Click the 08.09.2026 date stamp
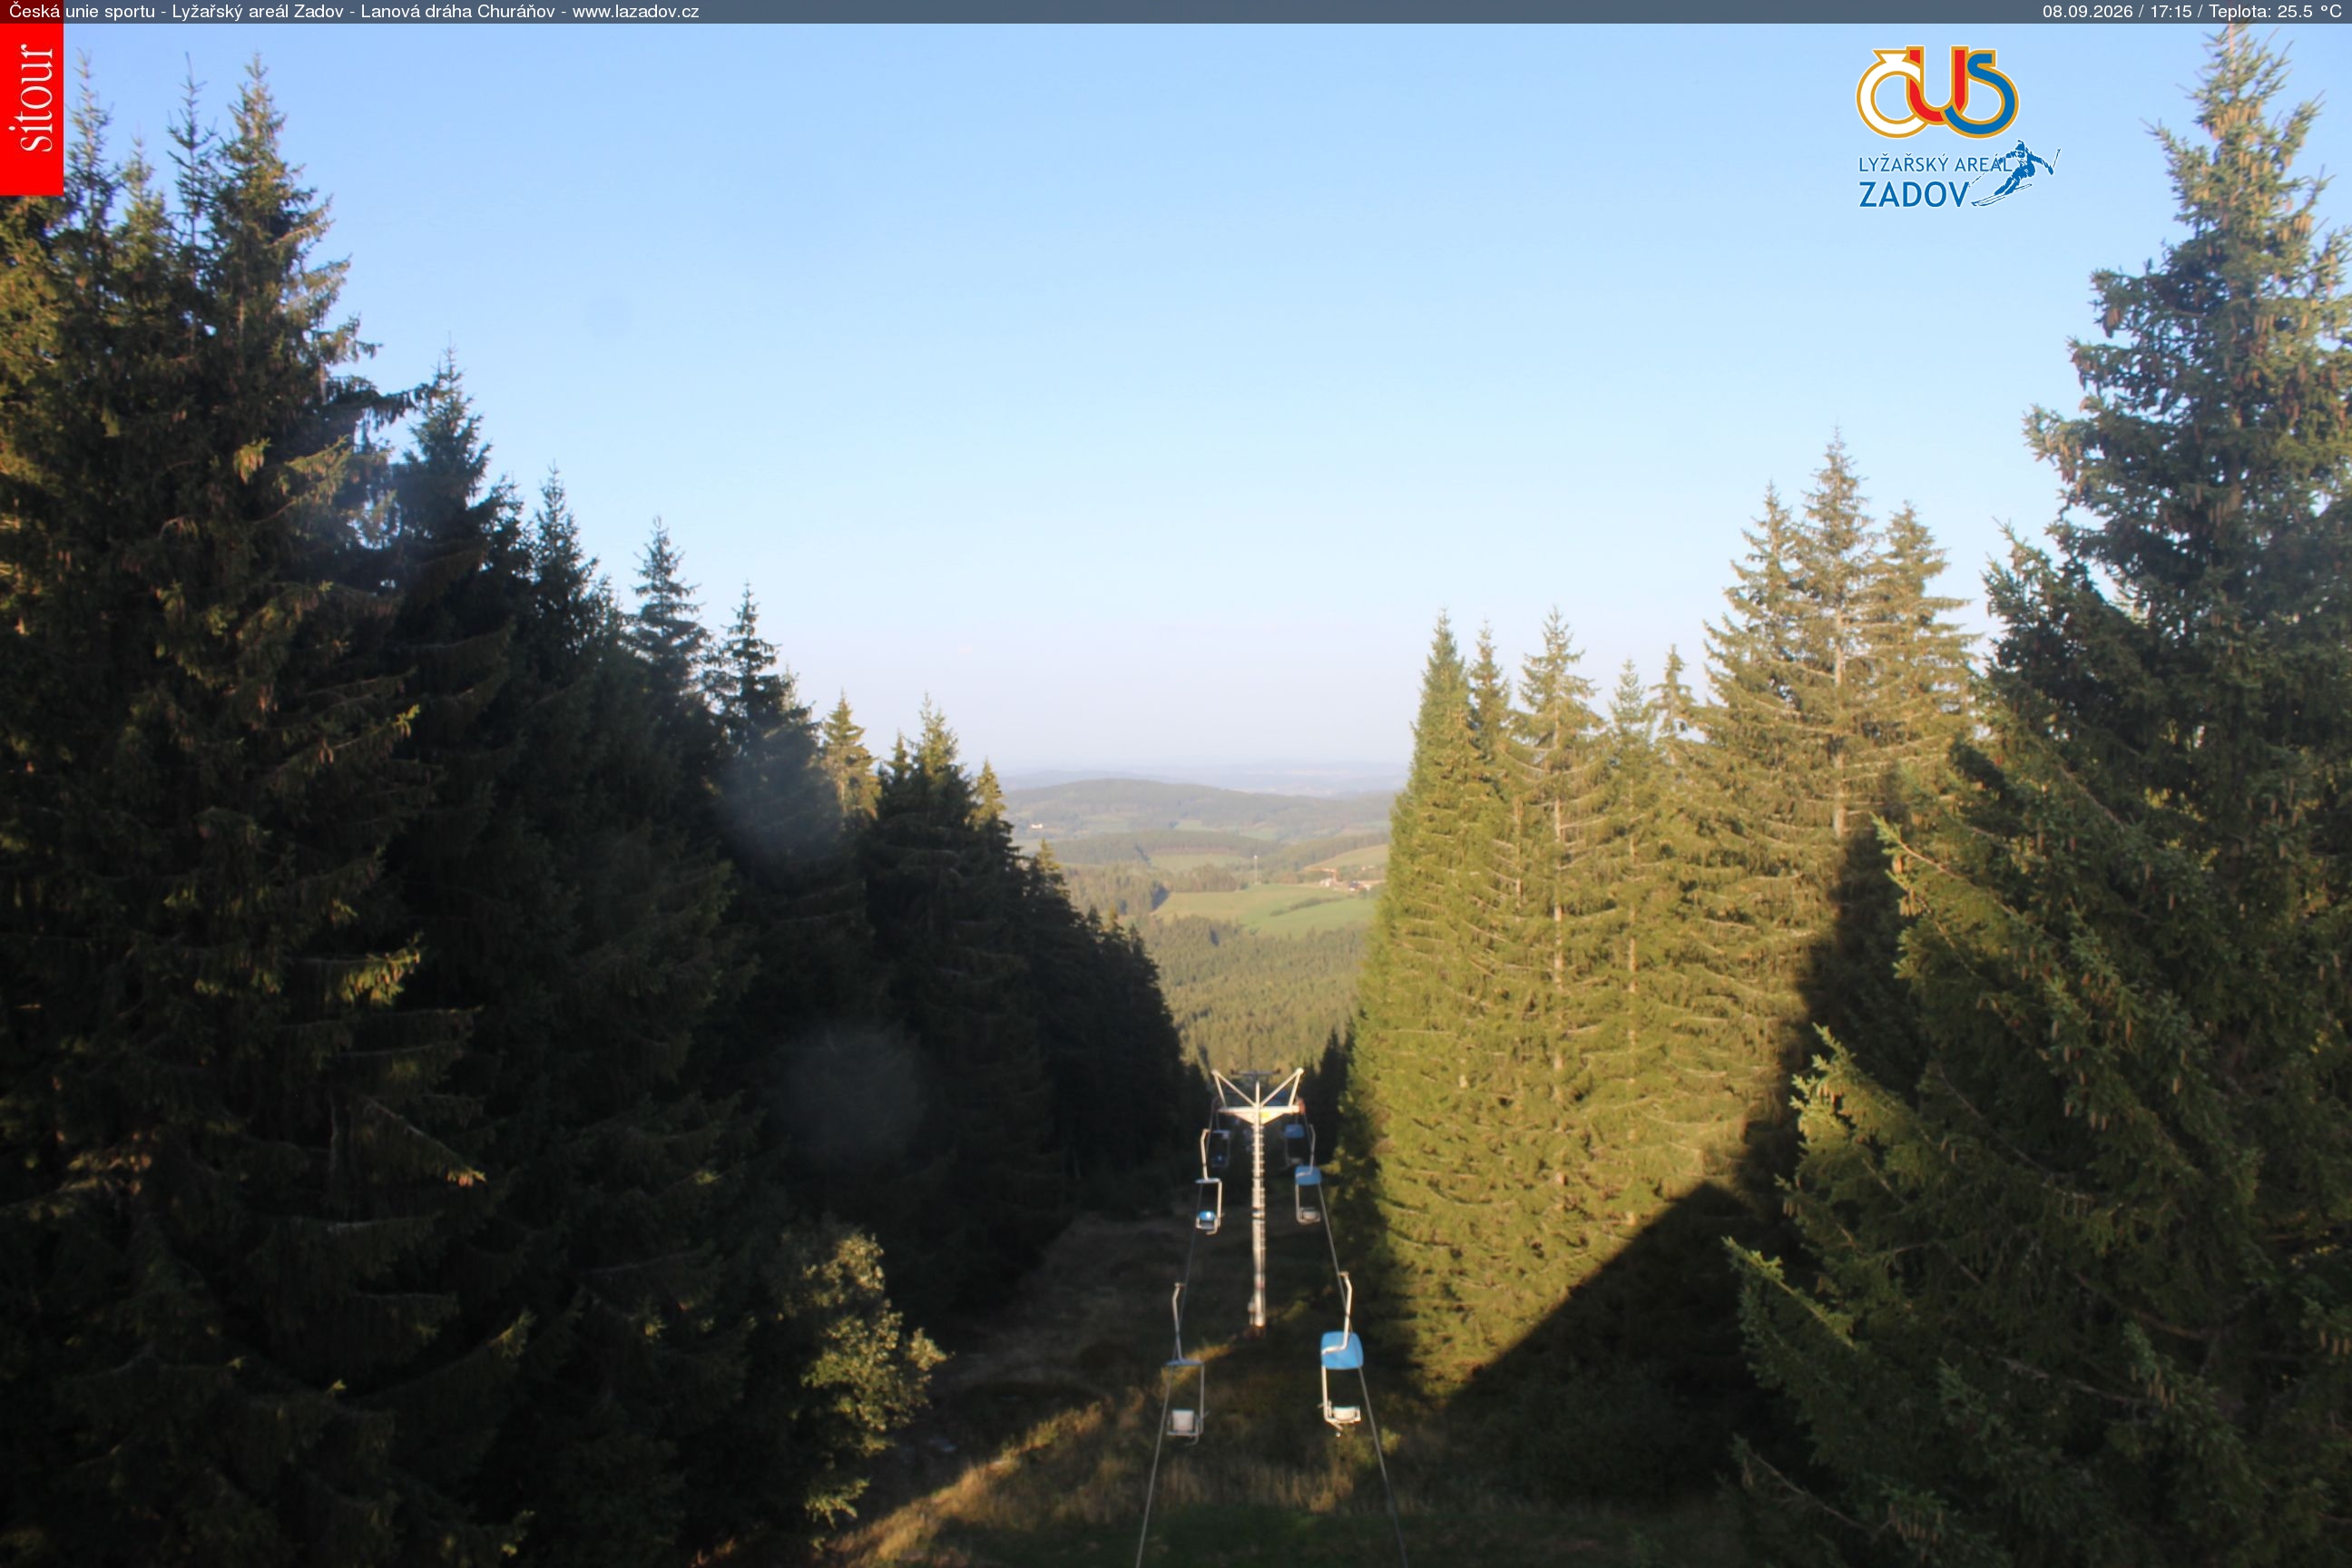The image size is (2352, 1568). 2086,12
